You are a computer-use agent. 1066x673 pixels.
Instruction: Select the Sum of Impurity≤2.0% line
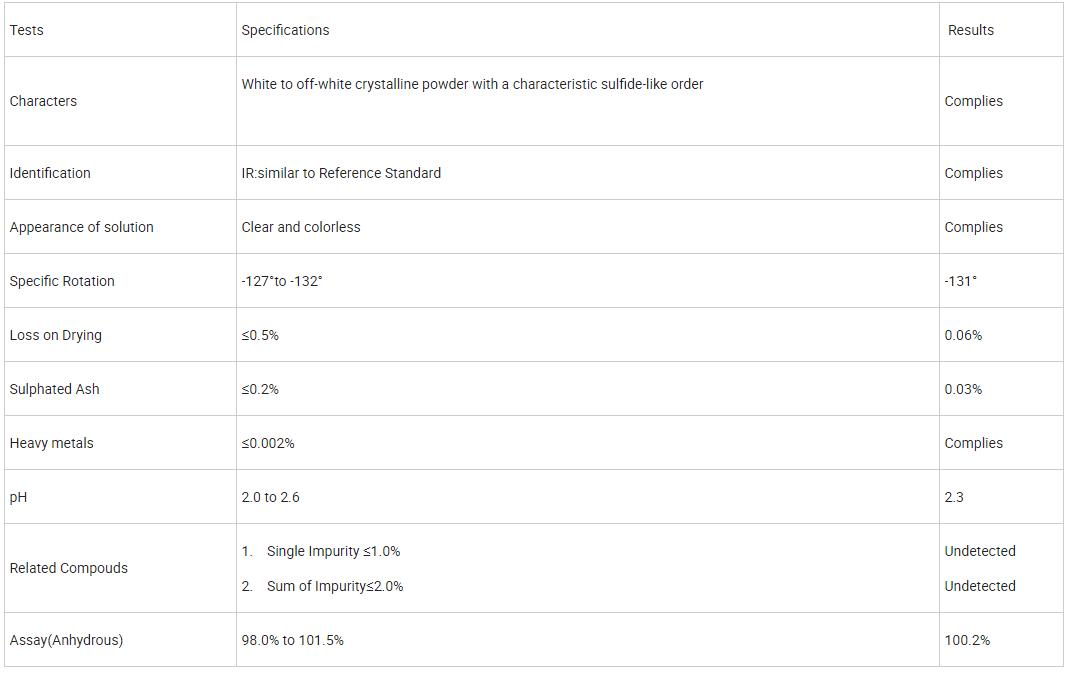tap(334, 586)
